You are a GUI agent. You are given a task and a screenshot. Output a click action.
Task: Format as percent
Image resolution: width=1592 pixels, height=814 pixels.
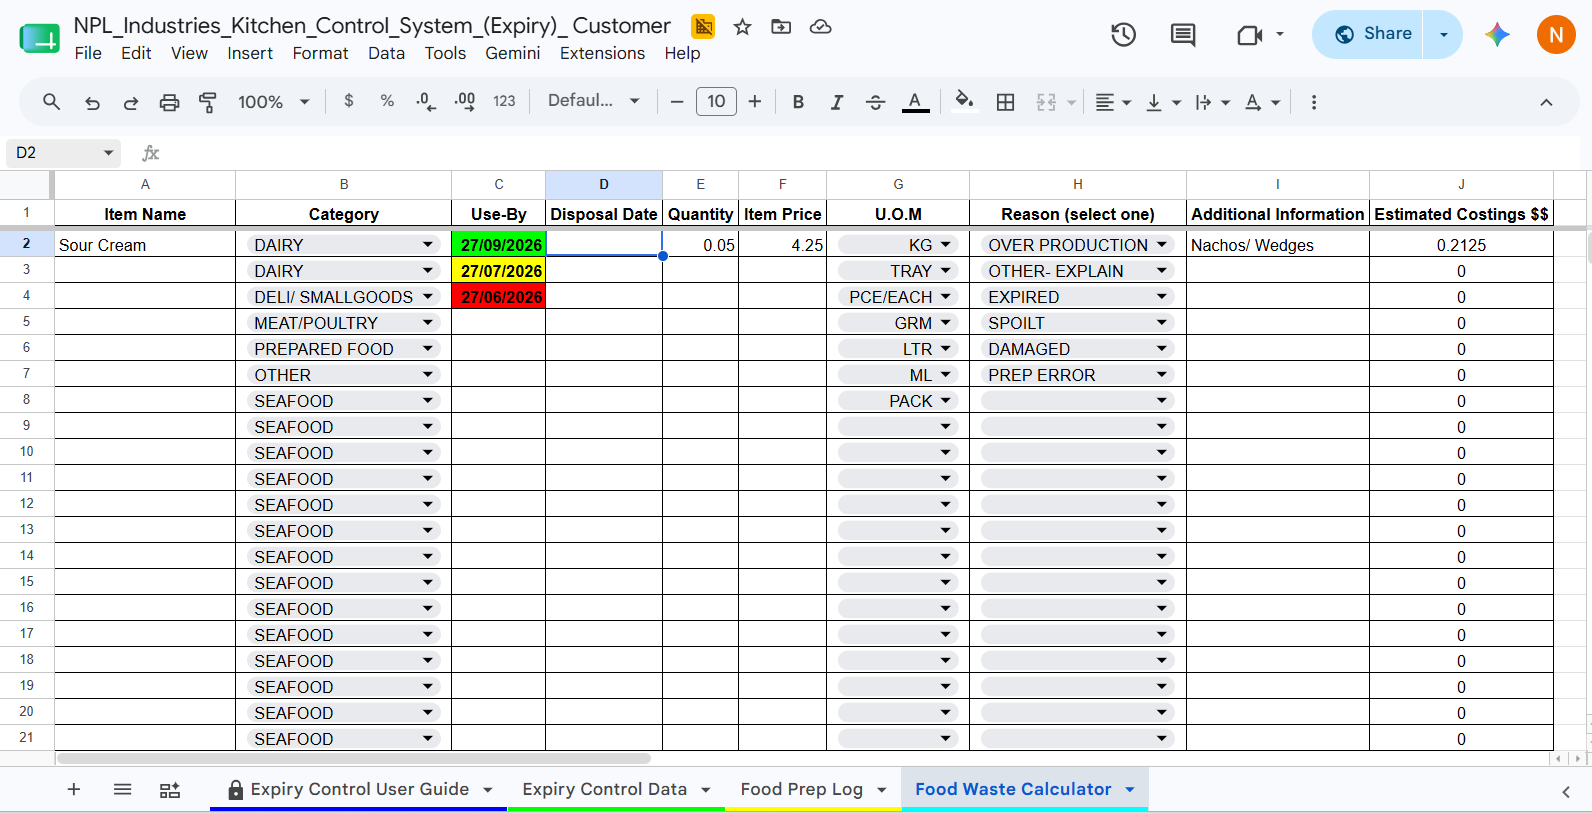click(x=387, y=101)
